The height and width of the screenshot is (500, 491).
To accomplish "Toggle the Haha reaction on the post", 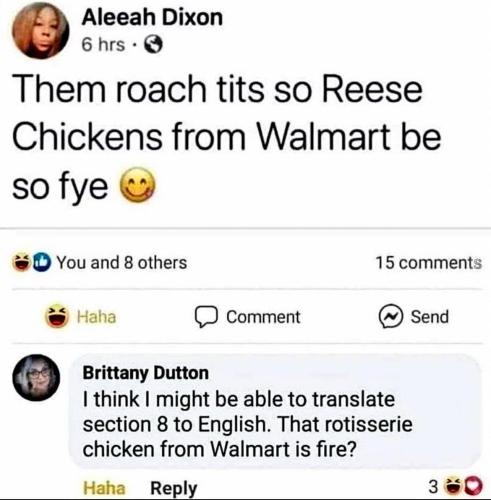I will point(81,316).
